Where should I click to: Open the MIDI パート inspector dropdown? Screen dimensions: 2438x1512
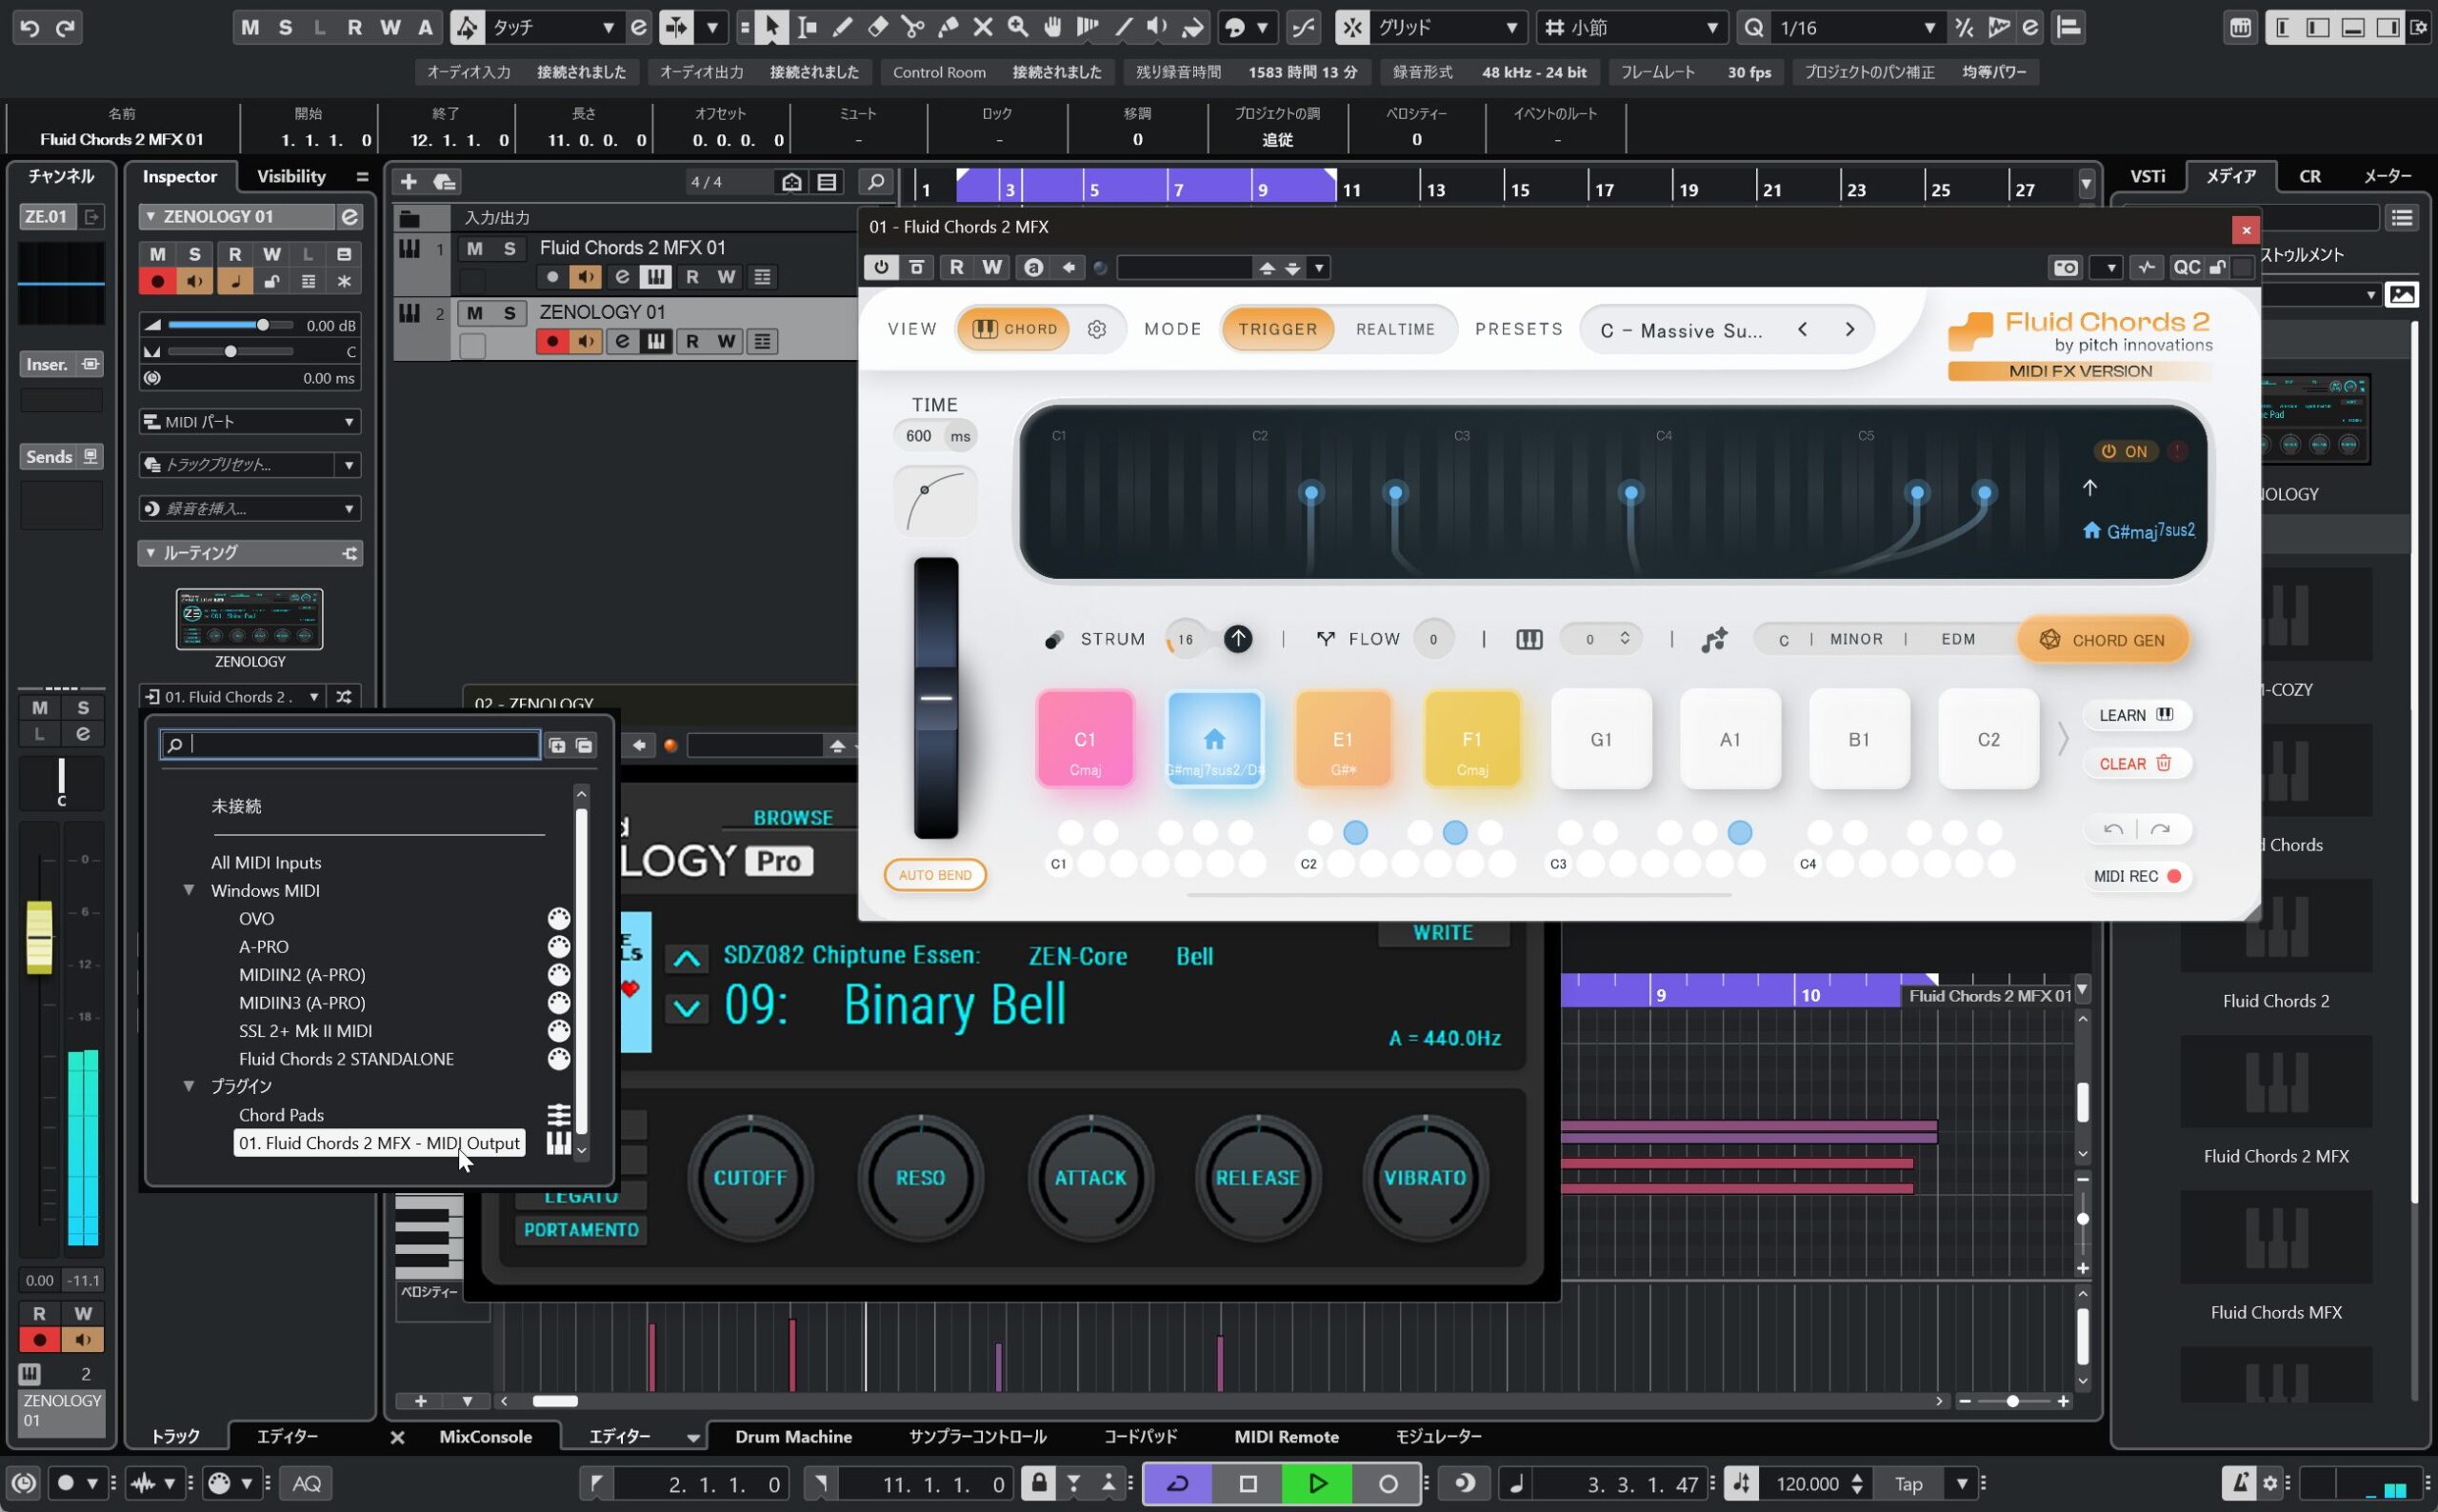coord(250,422)
